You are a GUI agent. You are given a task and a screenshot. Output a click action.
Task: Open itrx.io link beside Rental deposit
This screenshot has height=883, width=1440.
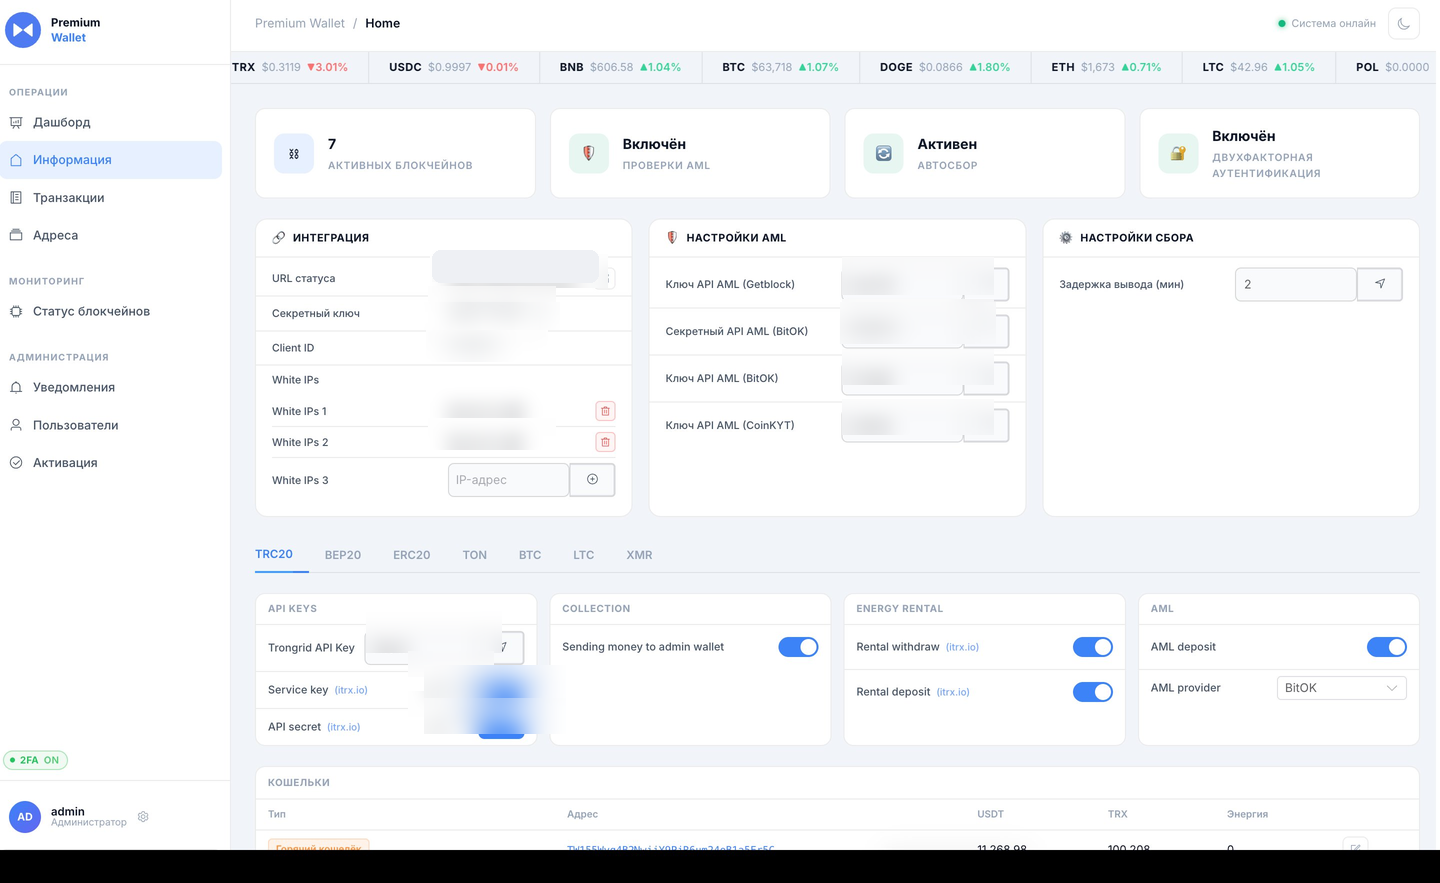click(953, 692)
